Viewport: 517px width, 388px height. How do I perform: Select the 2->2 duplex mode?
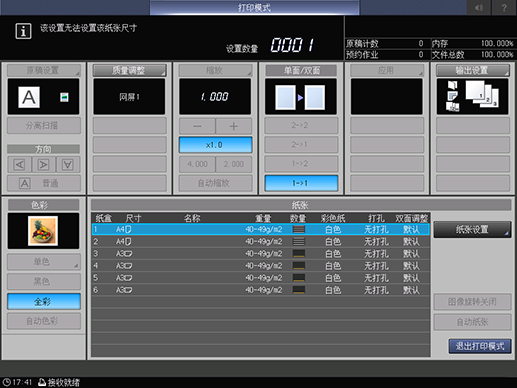pyautogui.click(x=301, y=125)
